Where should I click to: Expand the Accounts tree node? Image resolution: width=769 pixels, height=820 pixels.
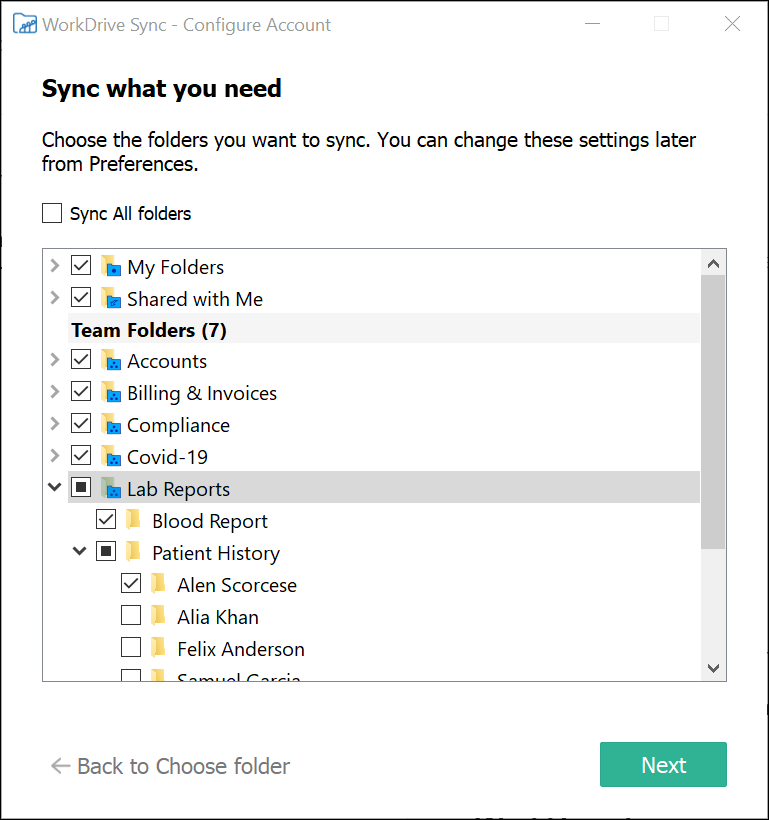pyautogui.click(x=55, y=359)
